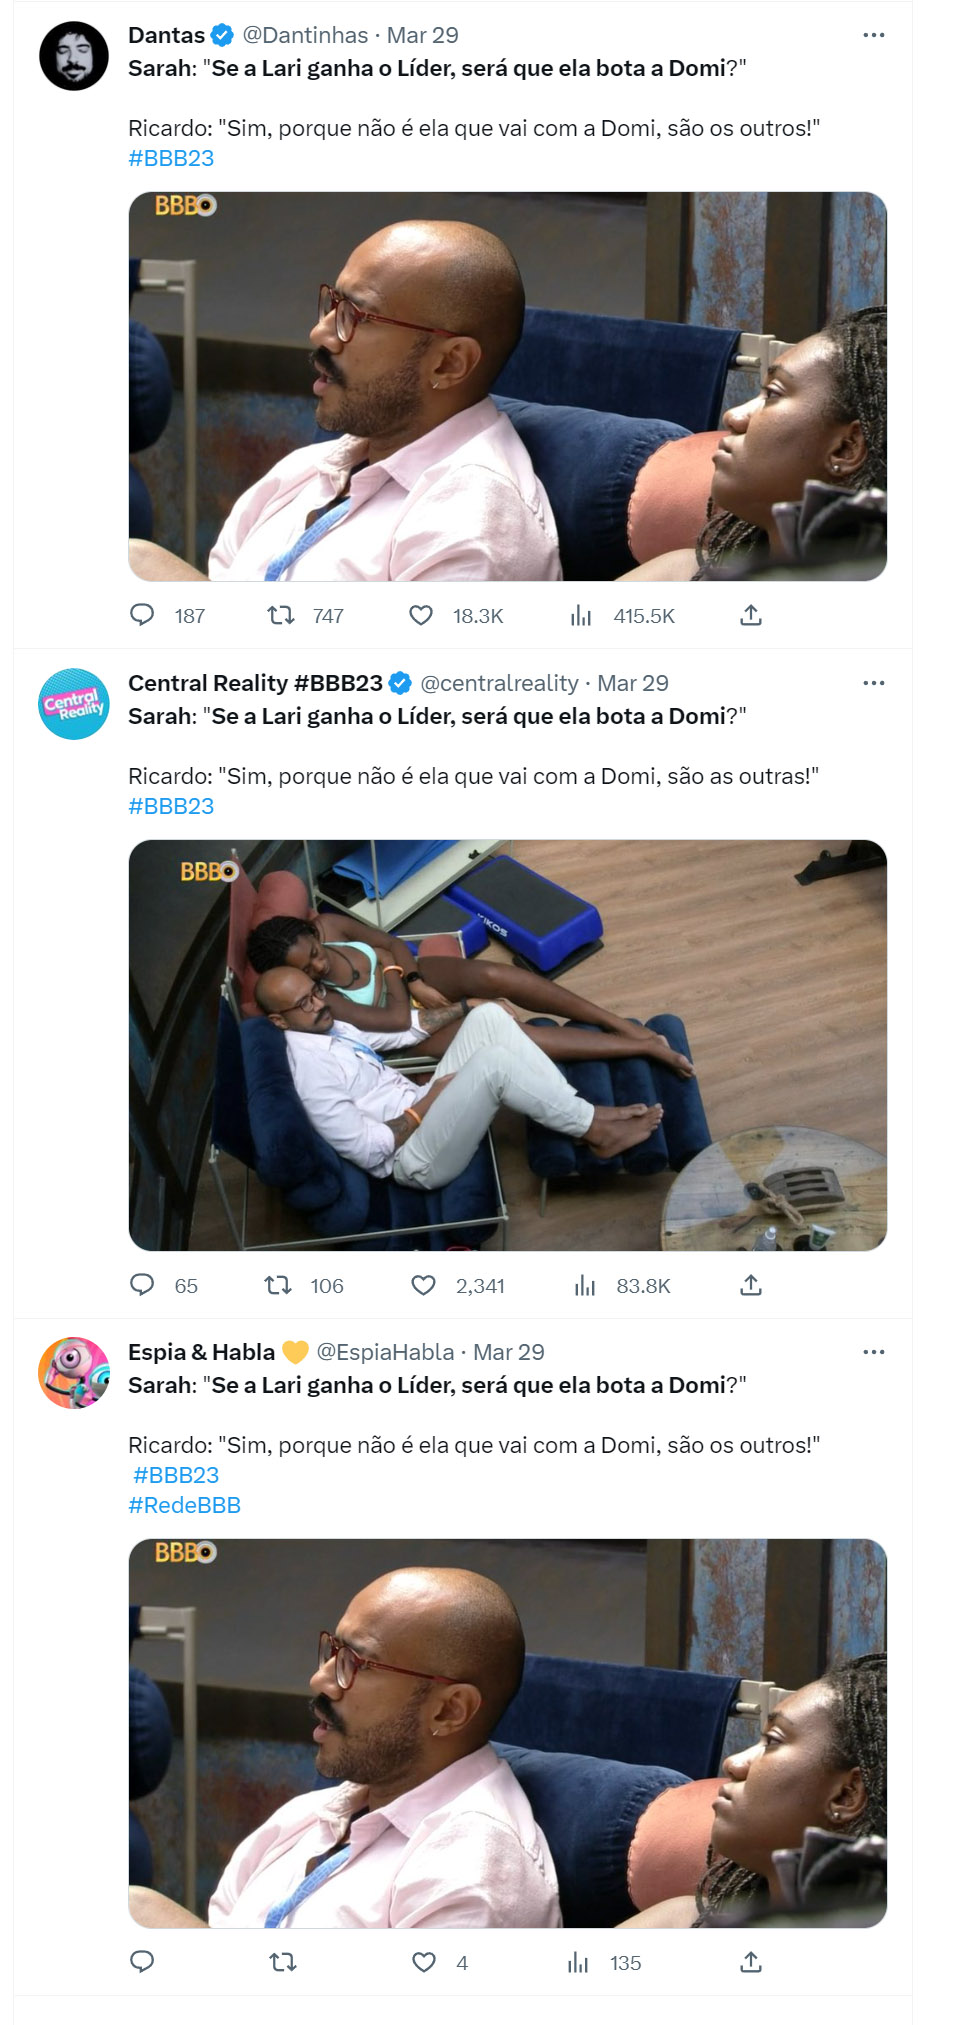Share the Central Reality tweet
The height and width of the screenshot is (2025, 957).
click(x=751, y=1284)
